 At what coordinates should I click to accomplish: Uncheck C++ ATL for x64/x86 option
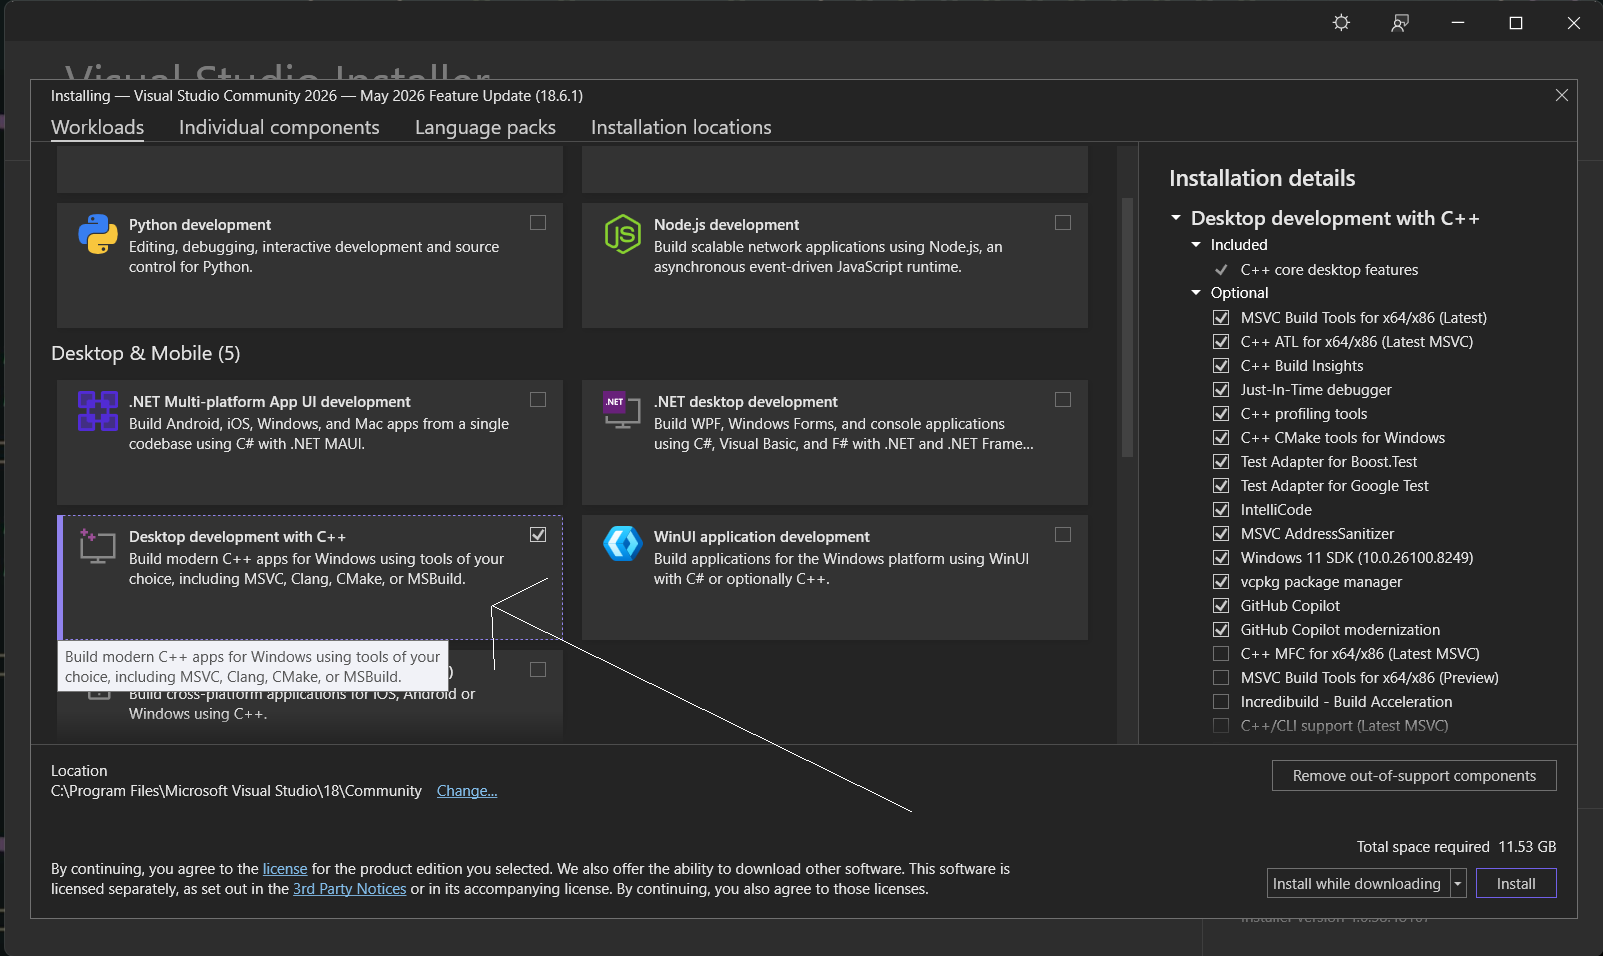(x=1221, y=342)
